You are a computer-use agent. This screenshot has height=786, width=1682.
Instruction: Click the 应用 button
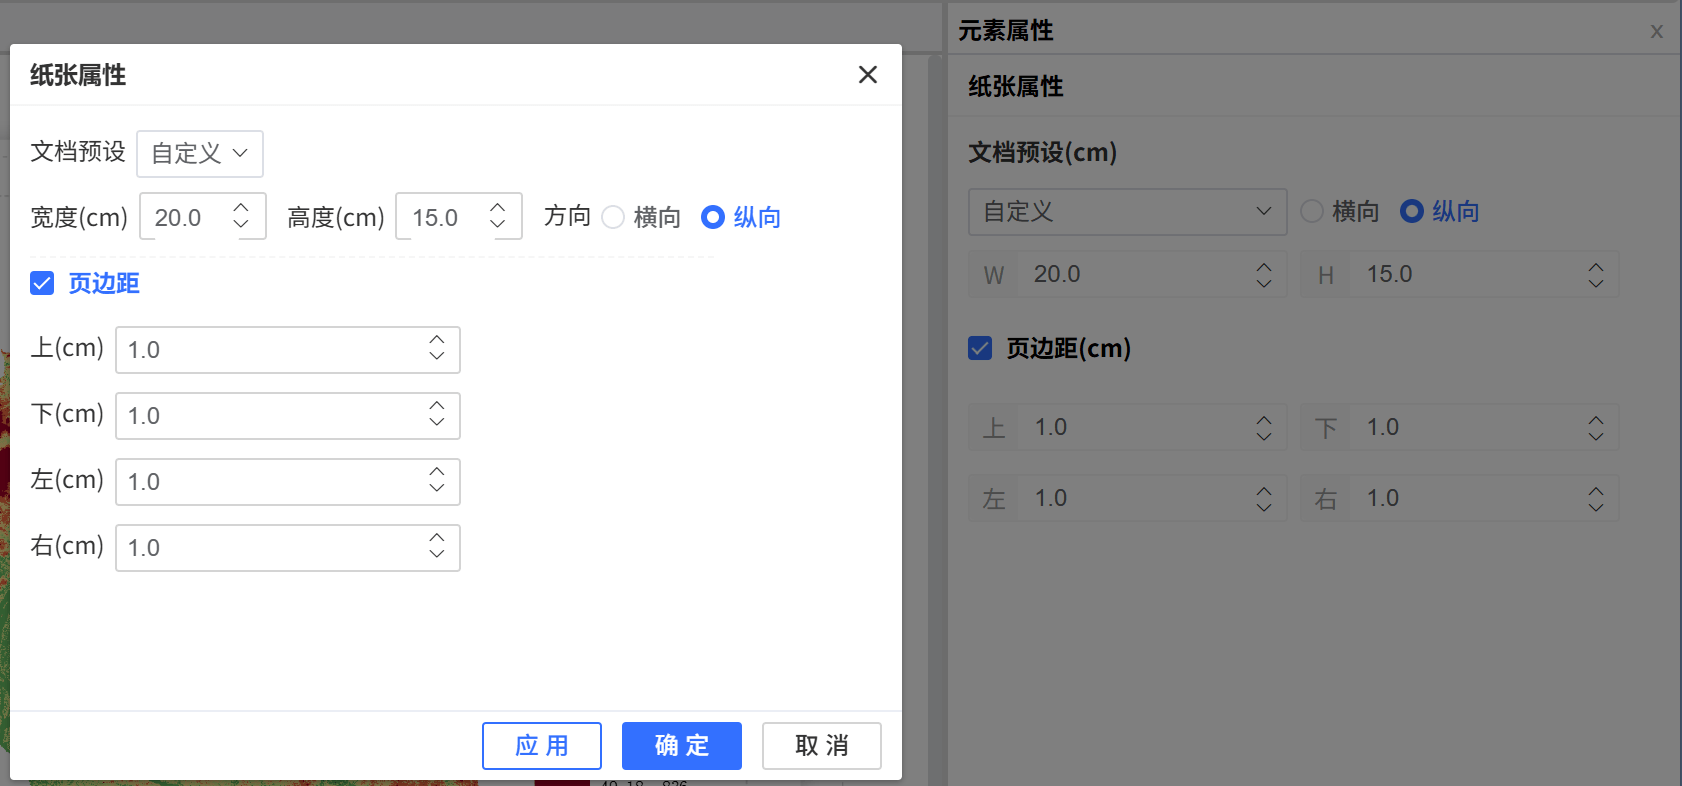coord(541,746)
